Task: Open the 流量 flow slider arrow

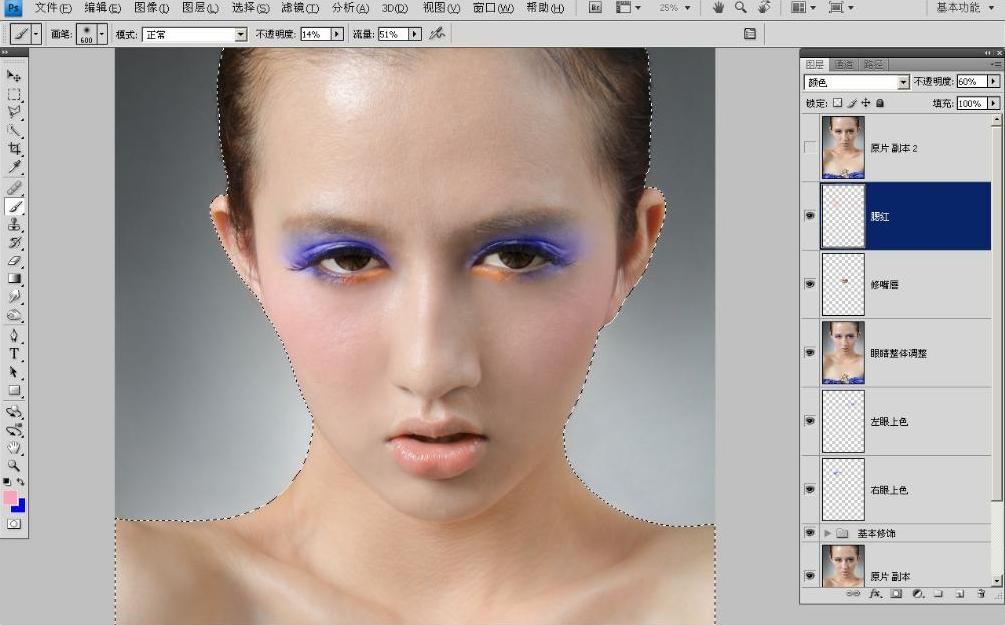Action: 415,34
